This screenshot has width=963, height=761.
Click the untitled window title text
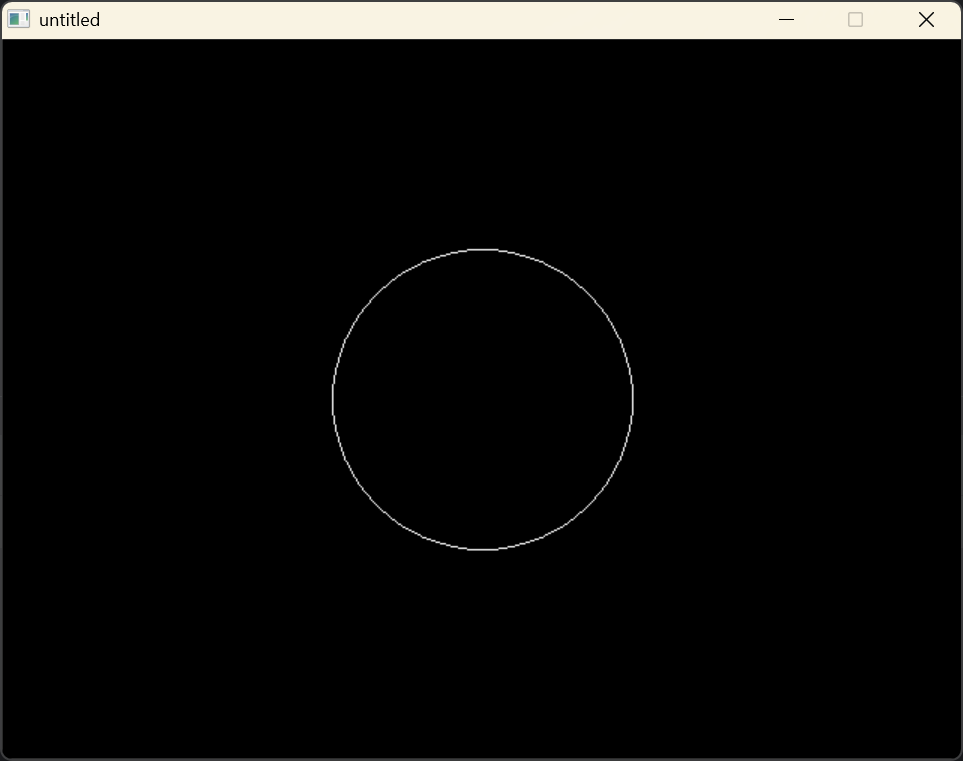68,19
